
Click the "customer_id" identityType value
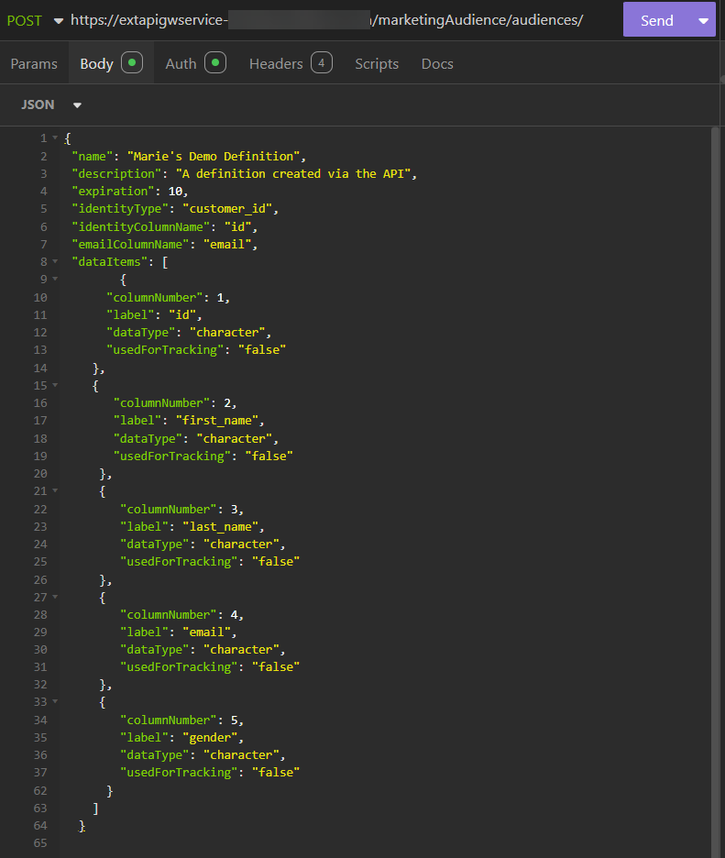(x=228, y=209)
